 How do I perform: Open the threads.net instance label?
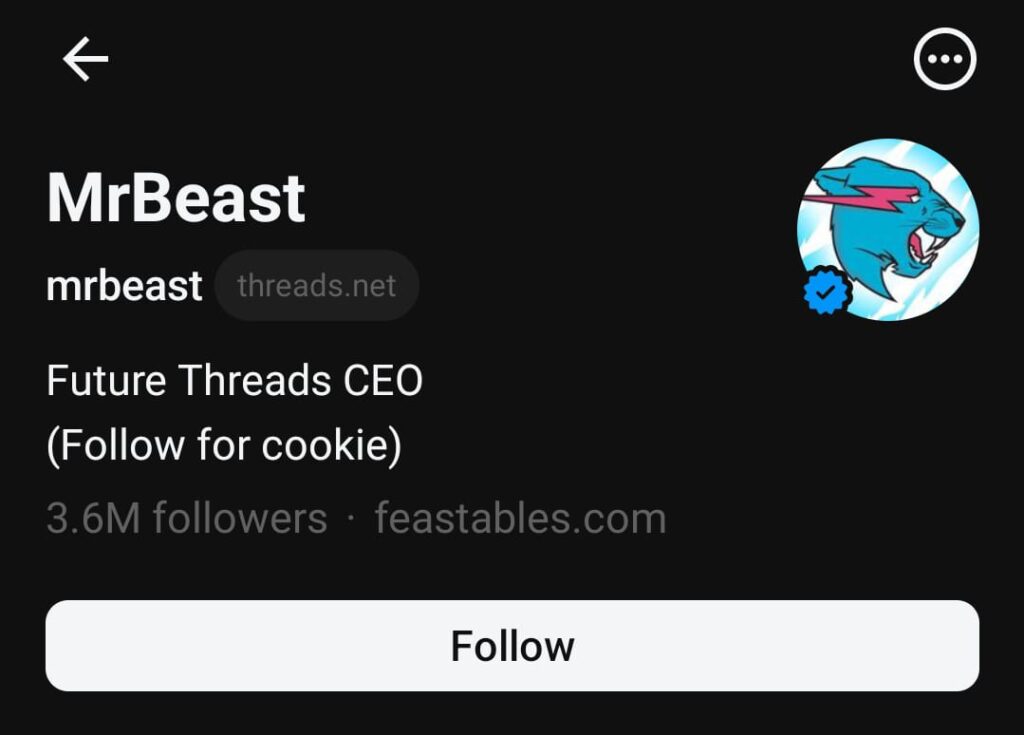tap(317, 284)
